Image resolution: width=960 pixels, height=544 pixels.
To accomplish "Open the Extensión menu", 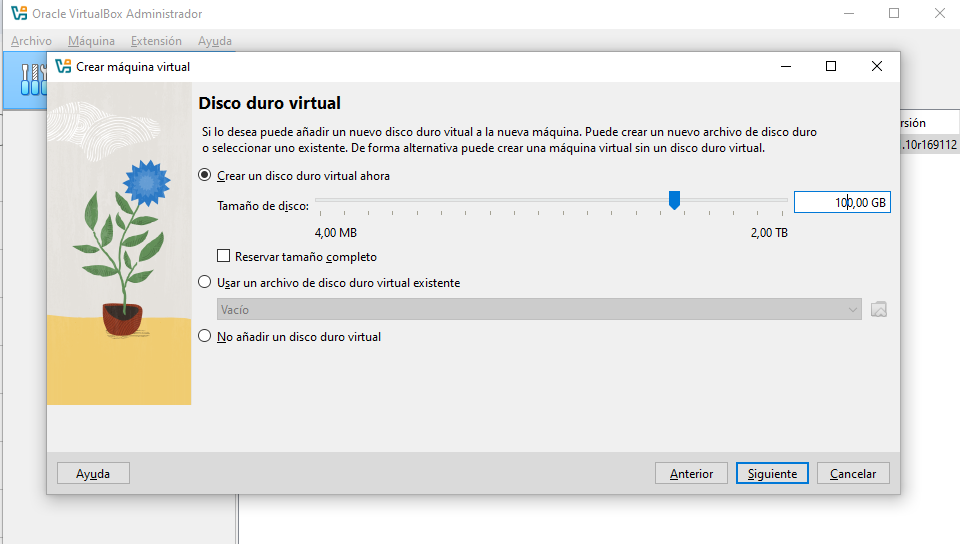I will pos(156,41).
